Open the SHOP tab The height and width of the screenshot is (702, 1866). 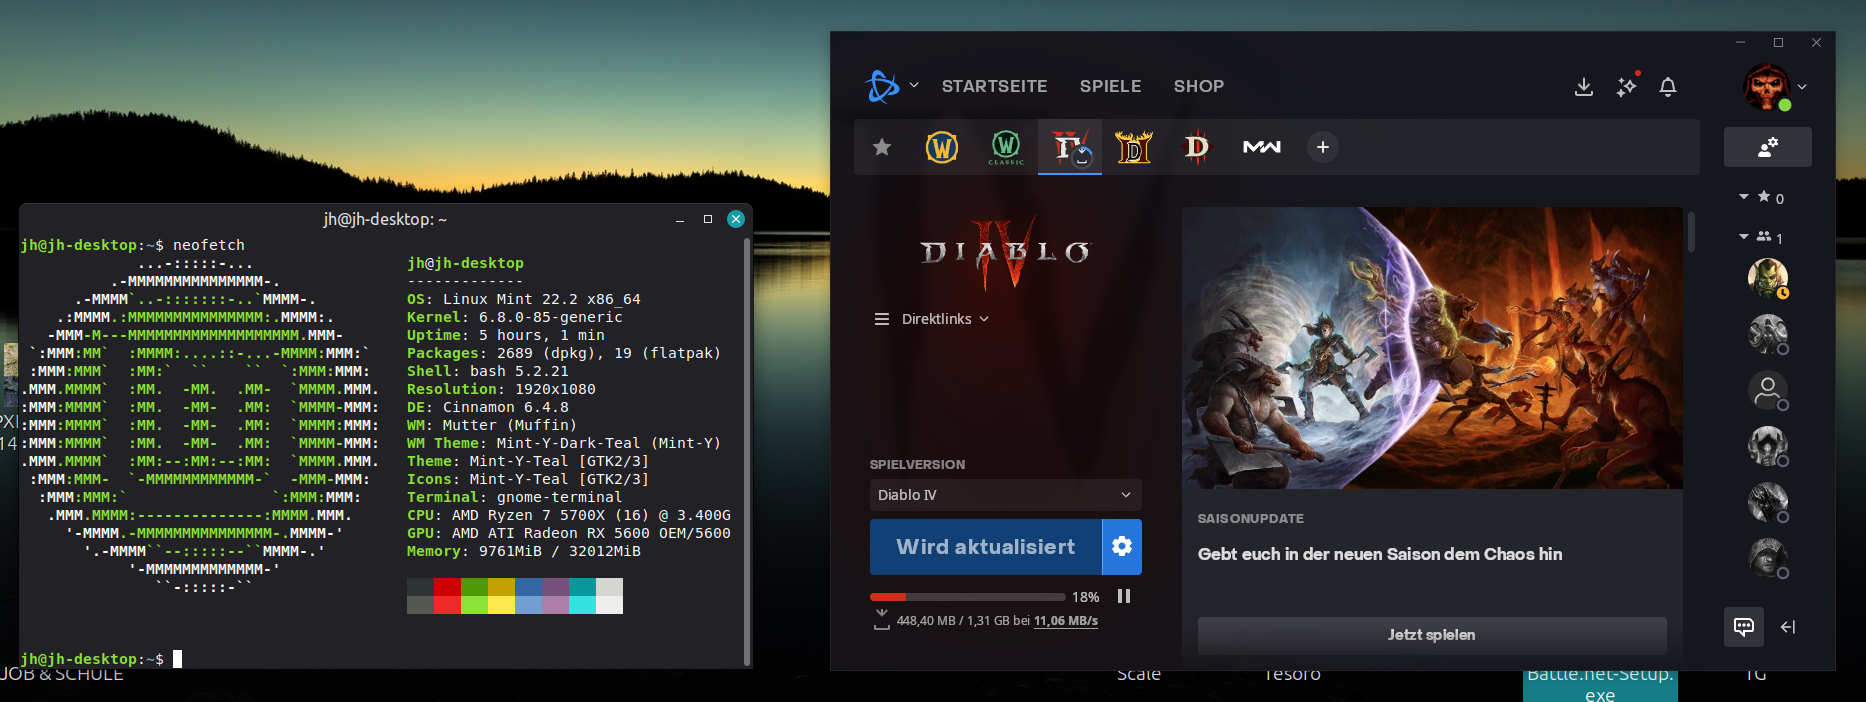pos(1198,86)
